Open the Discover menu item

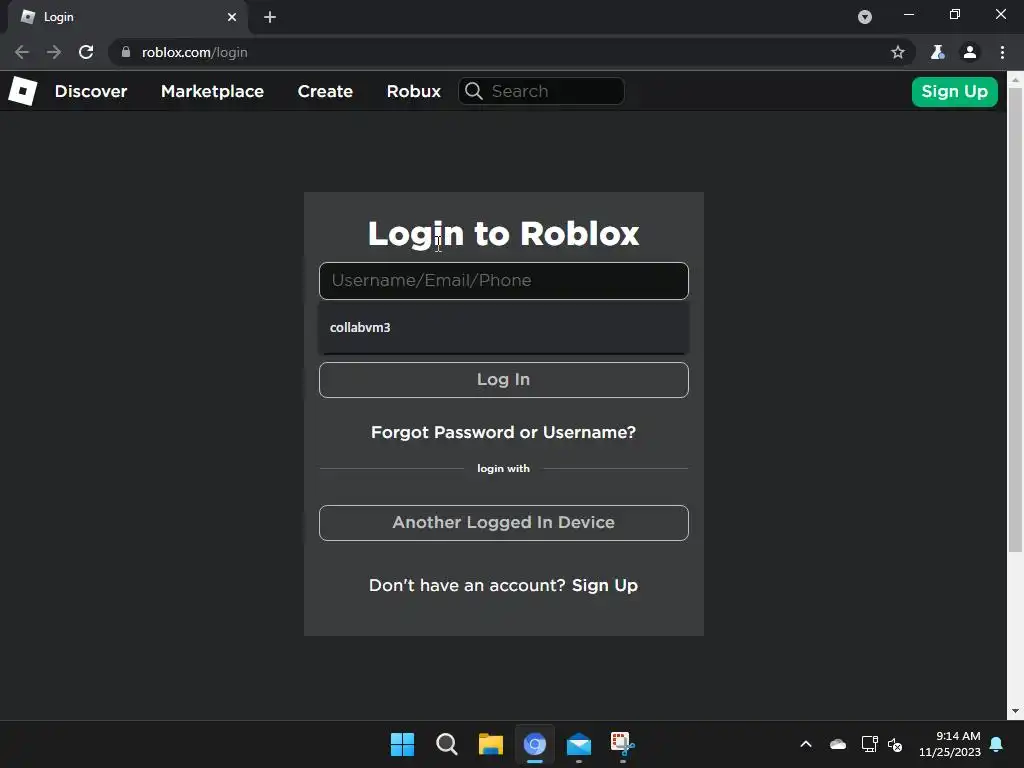pyautogui.click(x=91, y=91)
